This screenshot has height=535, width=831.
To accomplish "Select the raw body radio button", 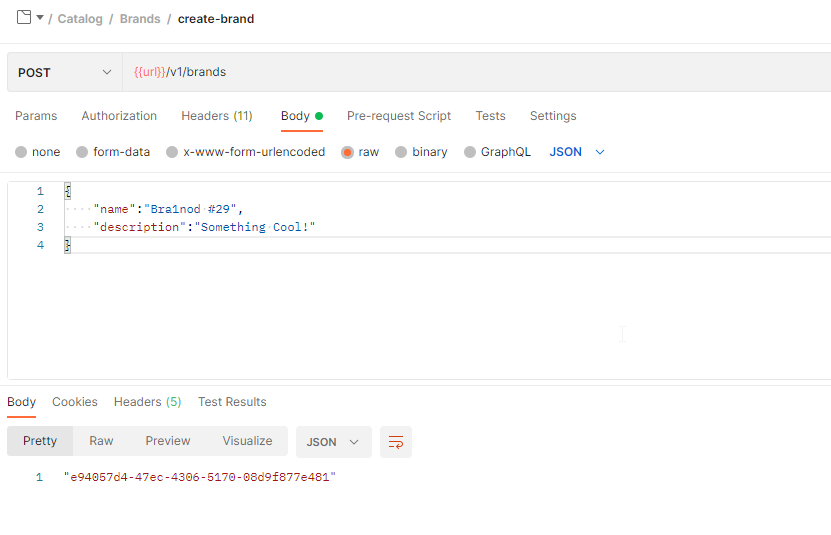I will click(x=348, y=152).
